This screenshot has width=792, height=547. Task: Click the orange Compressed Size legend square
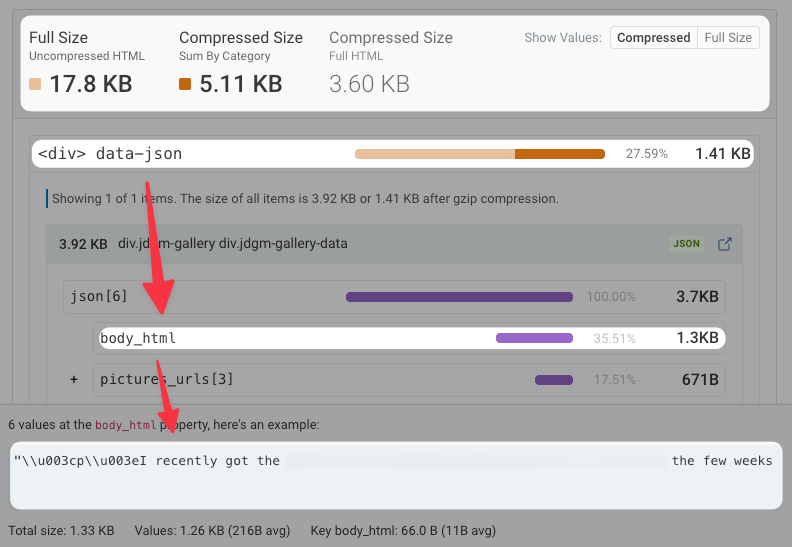click(x=185, y=85)
